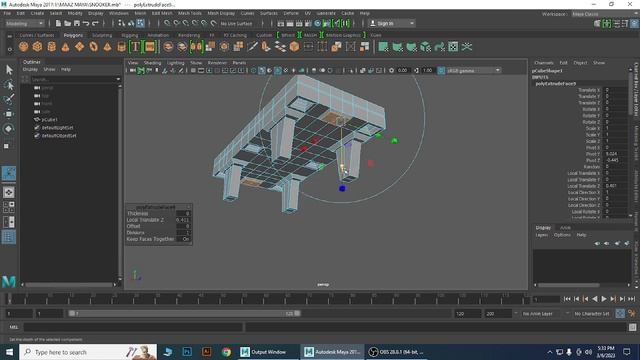Click the Save Scene disk icon
640x360 pixels.
[77, 24]
